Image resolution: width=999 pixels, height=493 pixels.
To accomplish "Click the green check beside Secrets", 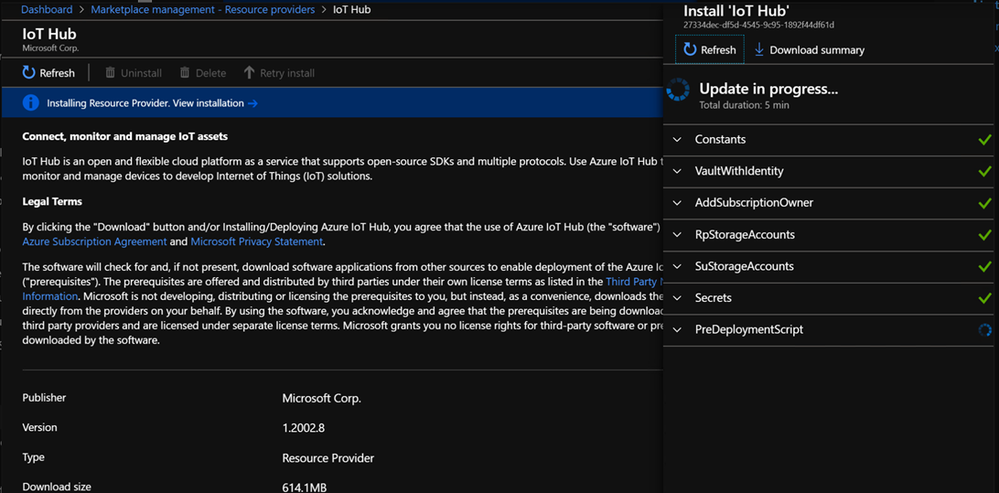I will 984,298.
